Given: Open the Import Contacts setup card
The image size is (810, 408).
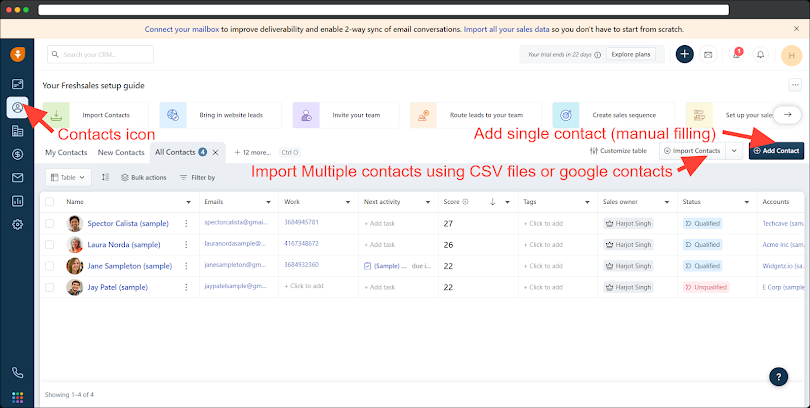Looking at the screenshot, I should [x=96, y=115].
